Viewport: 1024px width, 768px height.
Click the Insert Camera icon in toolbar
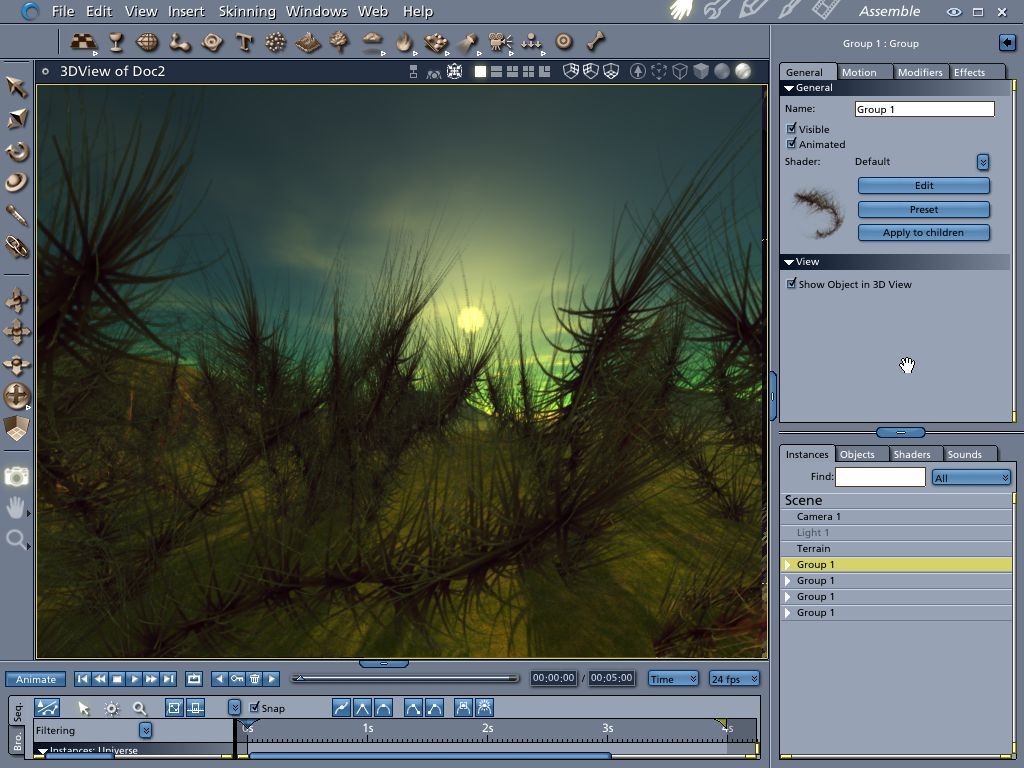[x=500, y=42]
